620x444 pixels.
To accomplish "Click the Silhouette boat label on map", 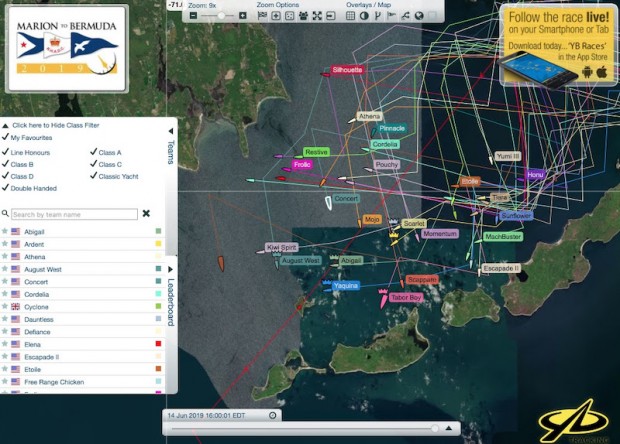I will click(x=347, y=70).
